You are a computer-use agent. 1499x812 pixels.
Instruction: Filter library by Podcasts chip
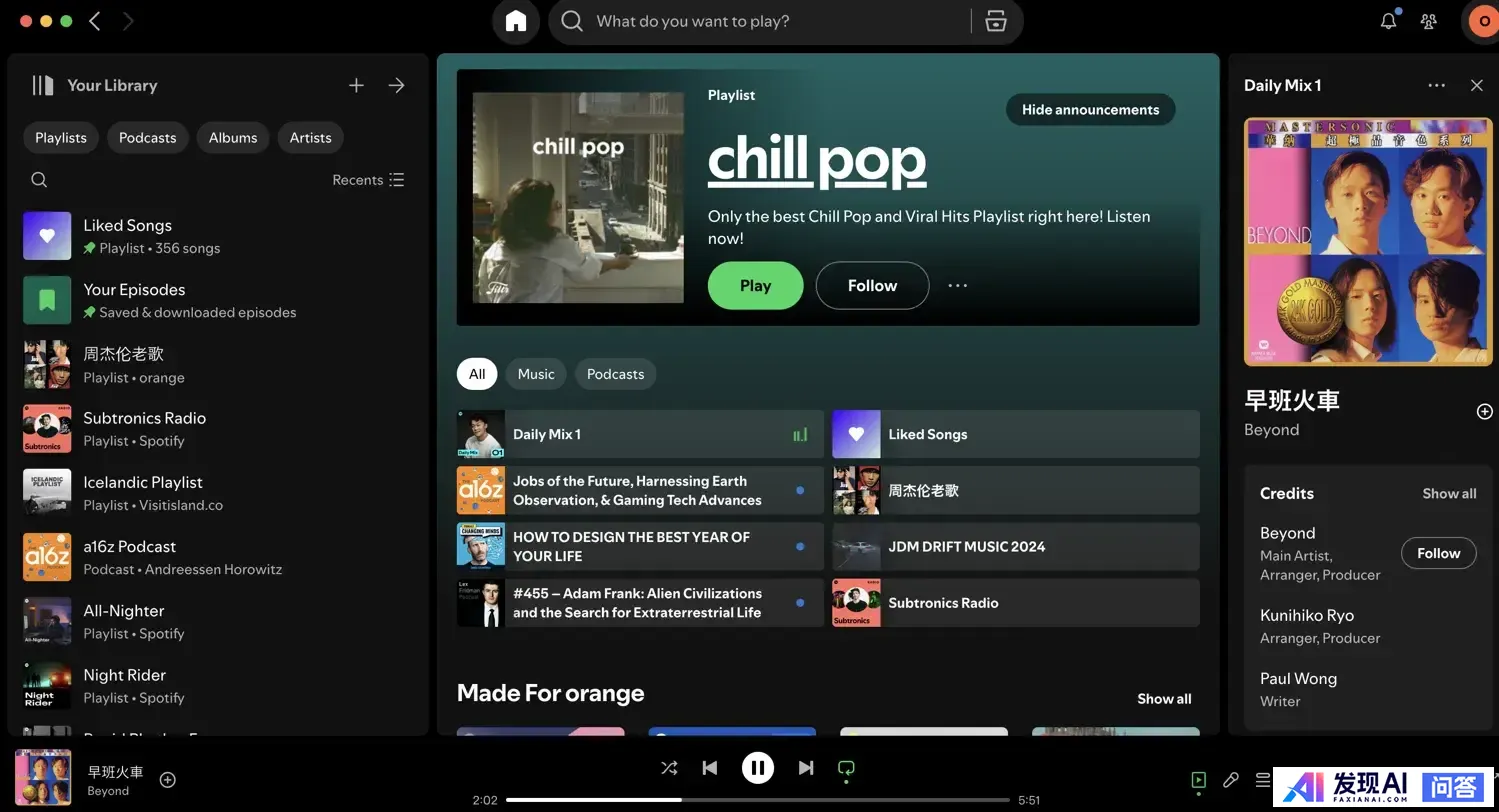pos(147,138)
